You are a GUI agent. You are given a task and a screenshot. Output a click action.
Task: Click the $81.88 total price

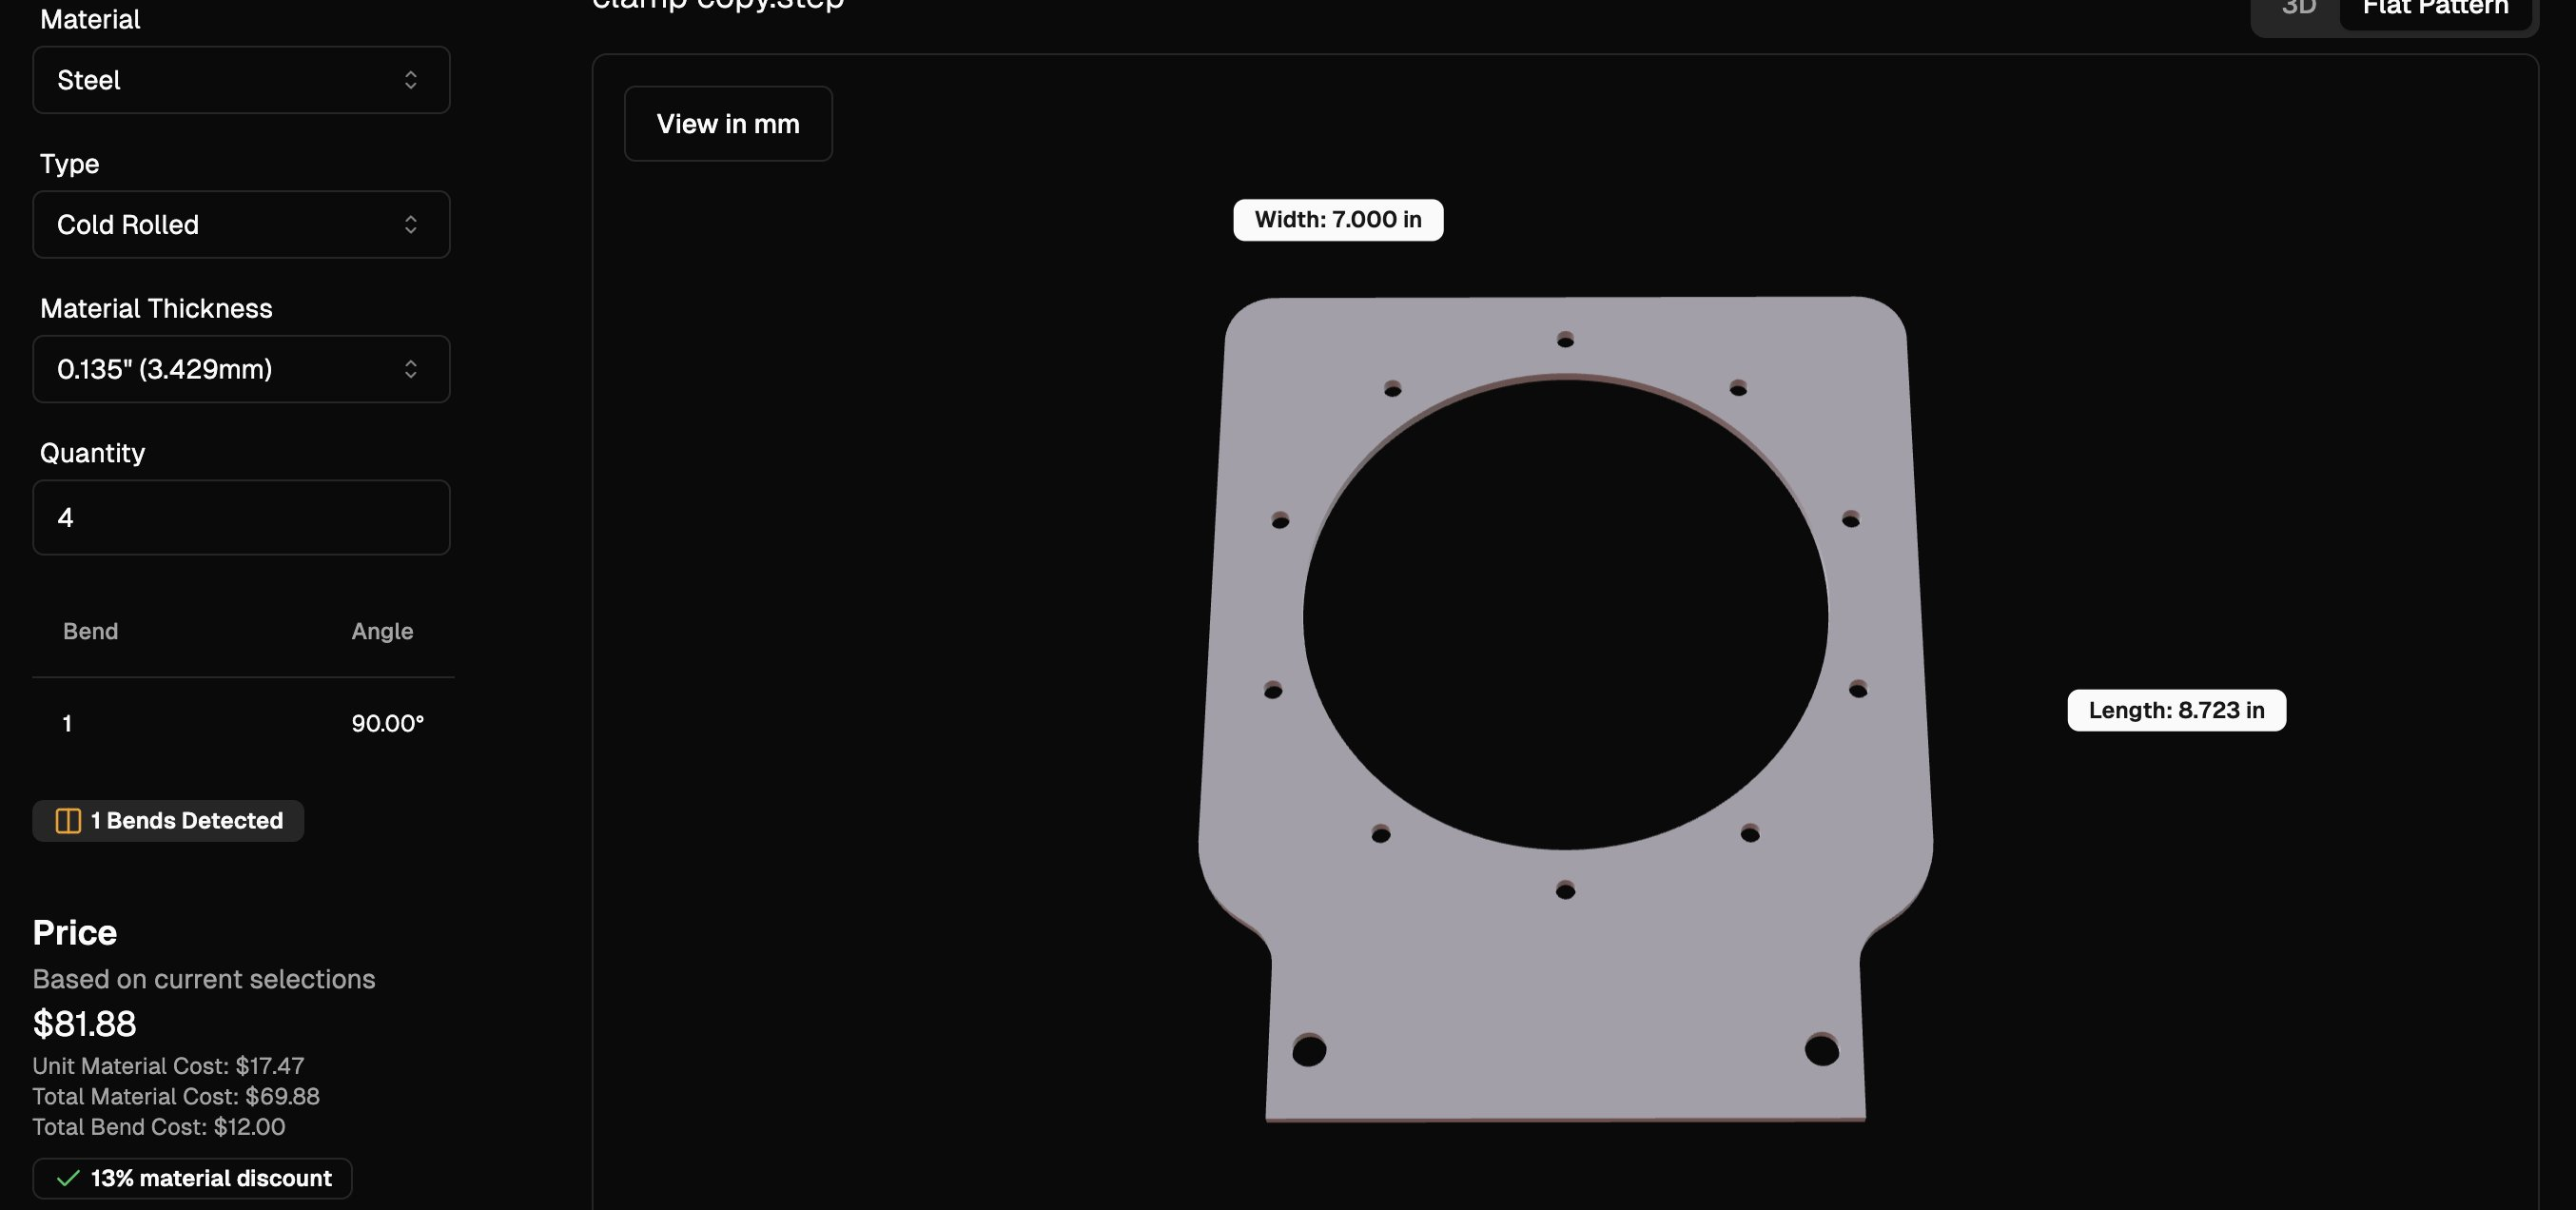pos(84,1024)
